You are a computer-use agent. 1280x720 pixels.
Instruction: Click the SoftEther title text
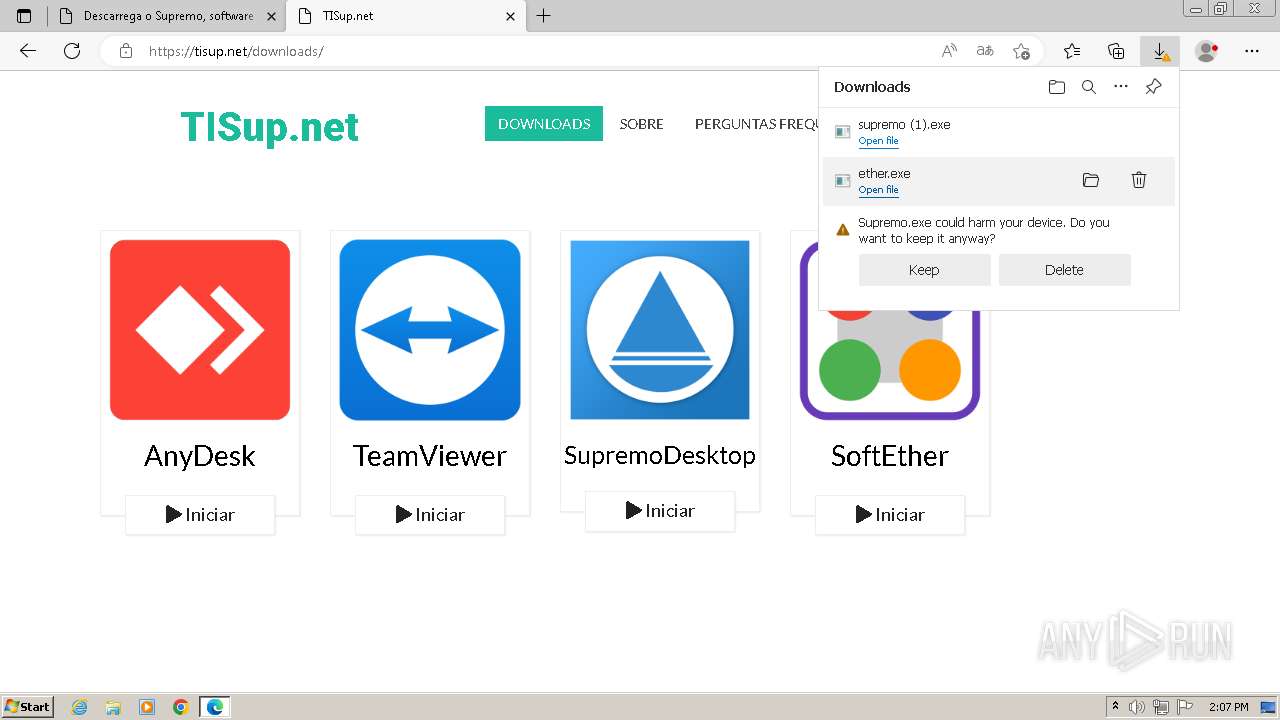(890, 456)
